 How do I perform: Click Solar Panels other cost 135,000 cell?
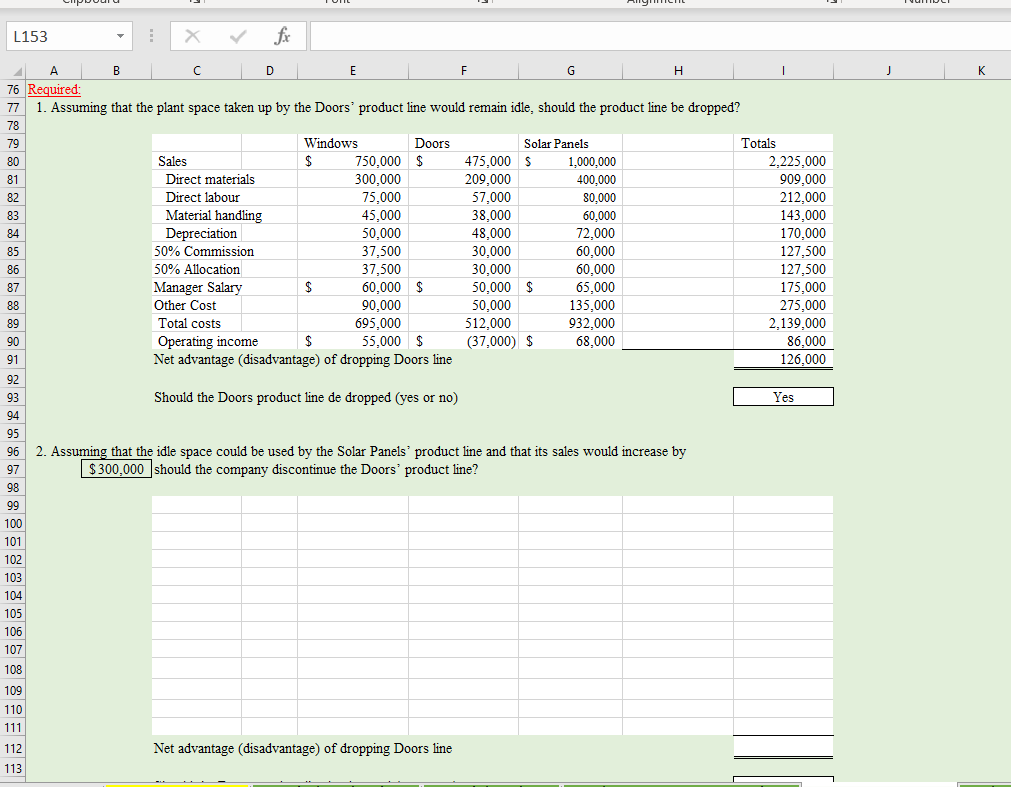click(571, 306)
